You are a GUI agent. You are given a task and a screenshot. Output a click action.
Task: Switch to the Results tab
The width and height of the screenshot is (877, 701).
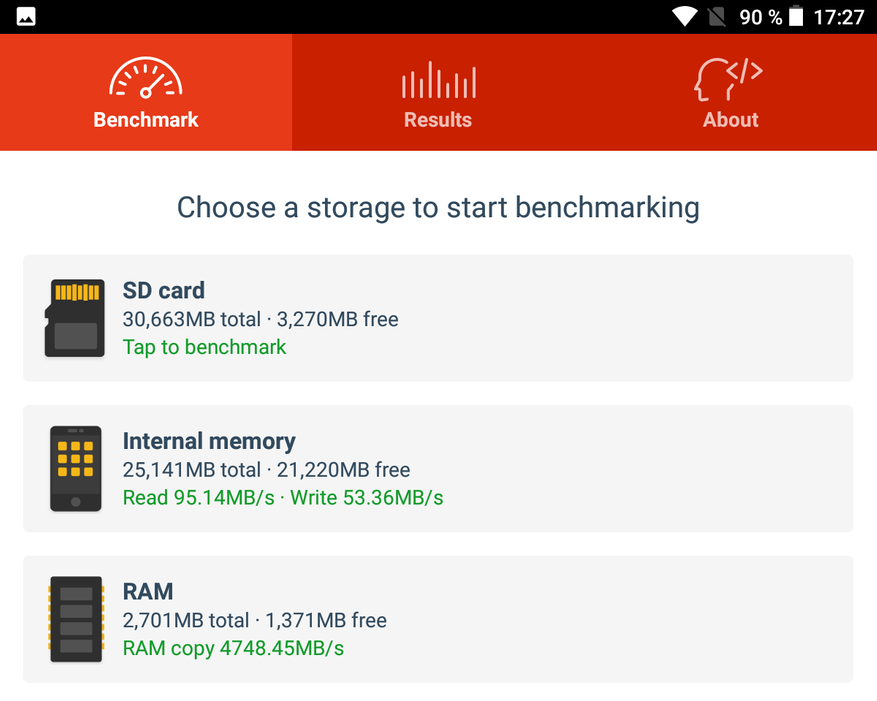point(438,92)
